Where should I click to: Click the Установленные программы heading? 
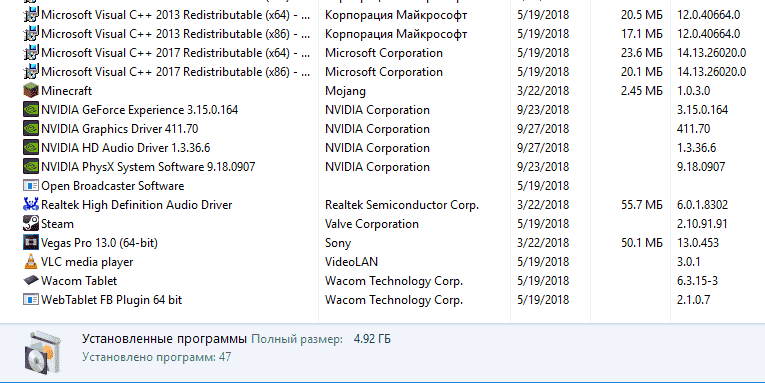tap(164, 339)
